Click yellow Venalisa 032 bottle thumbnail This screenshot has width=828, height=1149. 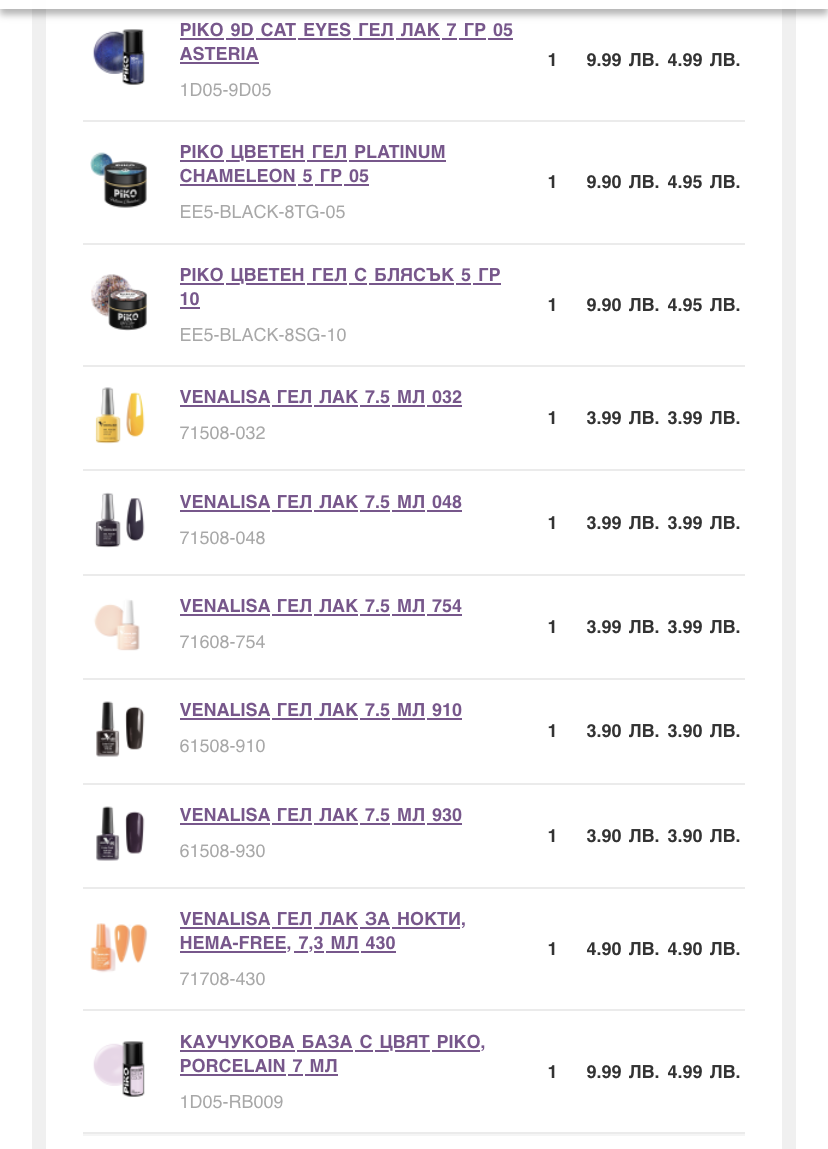tap(119, 415)
